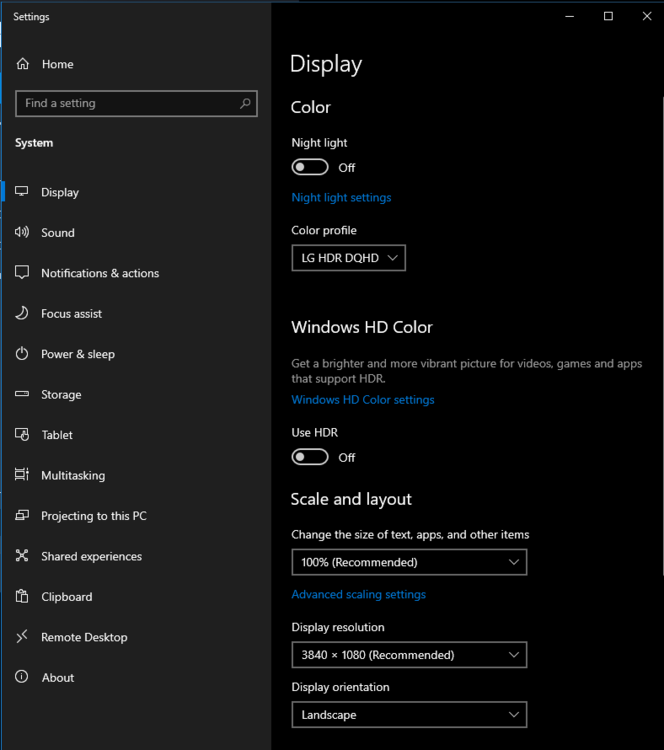Image resolution: width=664 pixels, height=750 pixels.
Task: Expand the Display orientation dropdown
Action: pos(408,715)
